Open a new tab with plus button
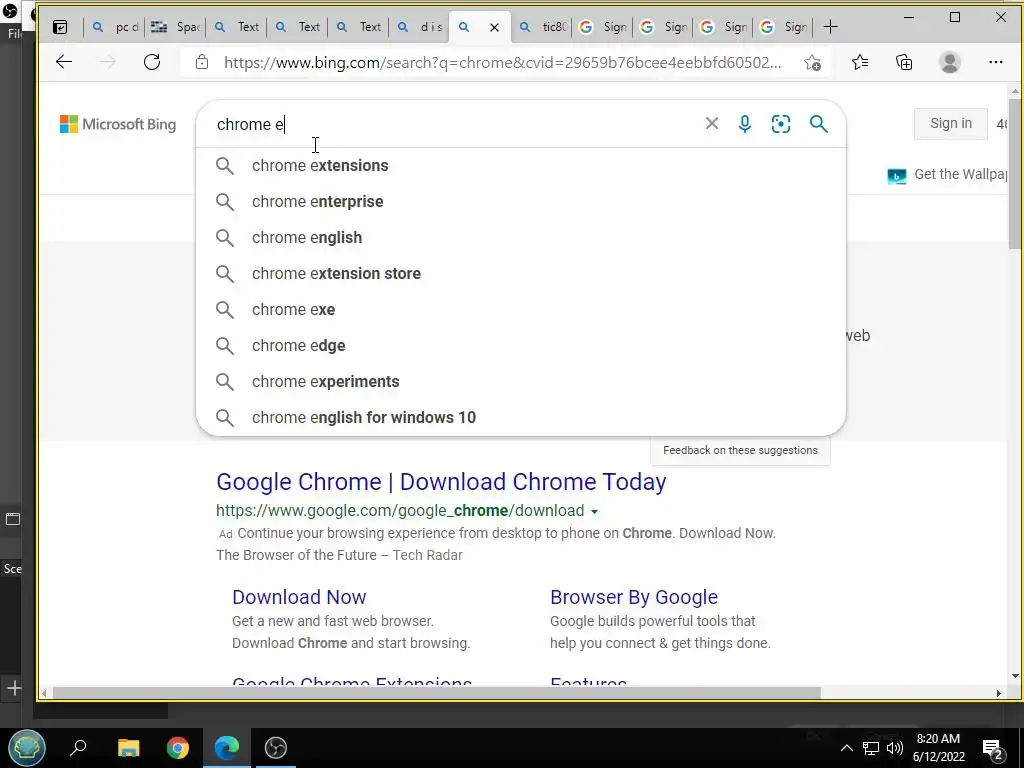The image size is (1024, 768). coord(830,27)
